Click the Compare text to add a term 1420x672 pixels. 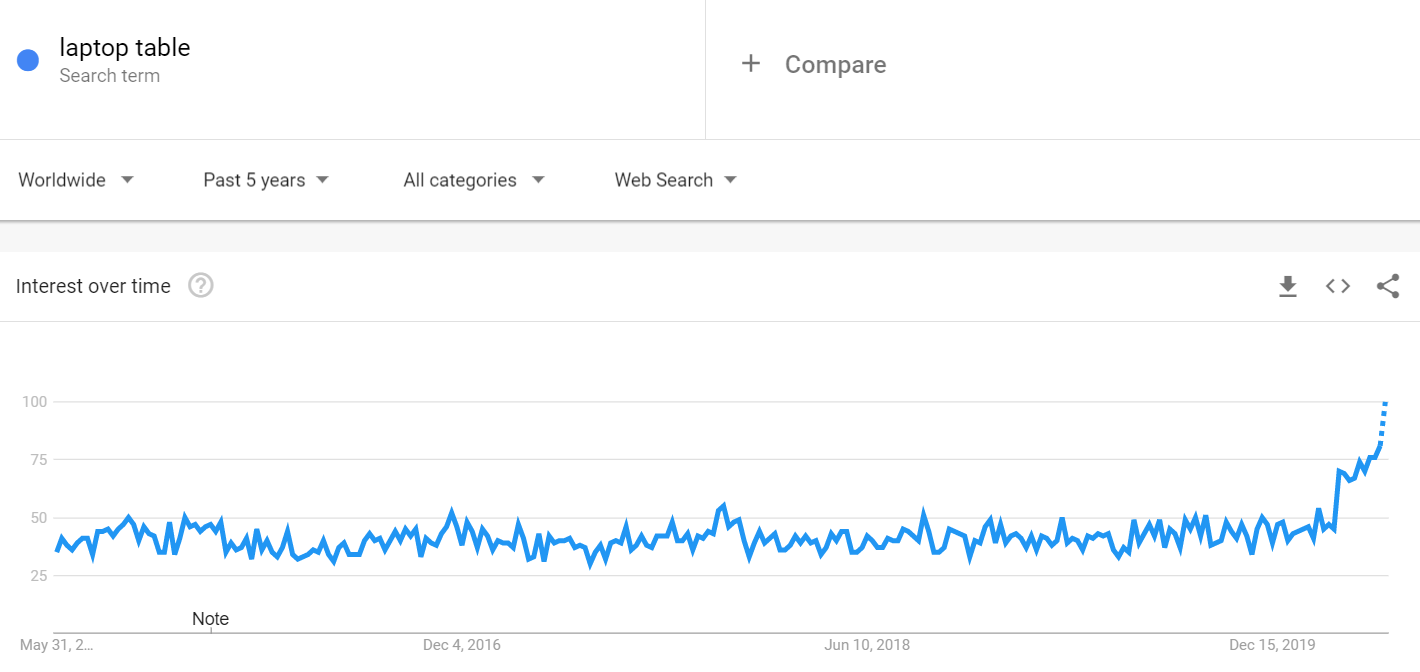835,65
